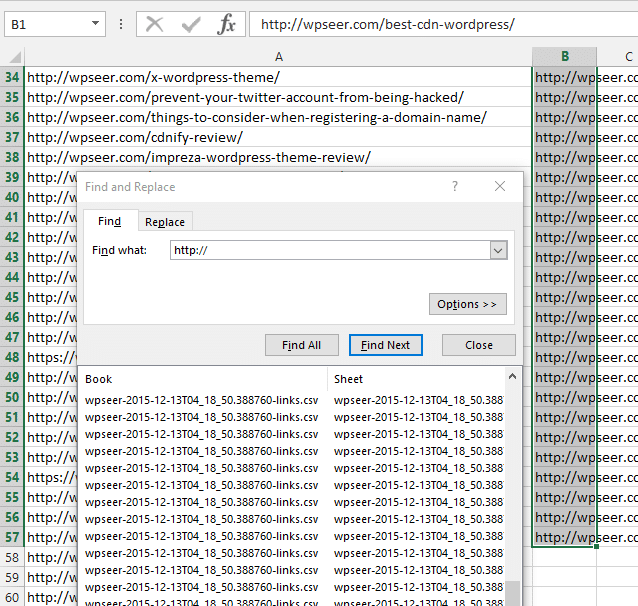The width and height of the screenshot is (638, 606).
Task: Click inside the Find what input field
Action: tap(330, 250)
